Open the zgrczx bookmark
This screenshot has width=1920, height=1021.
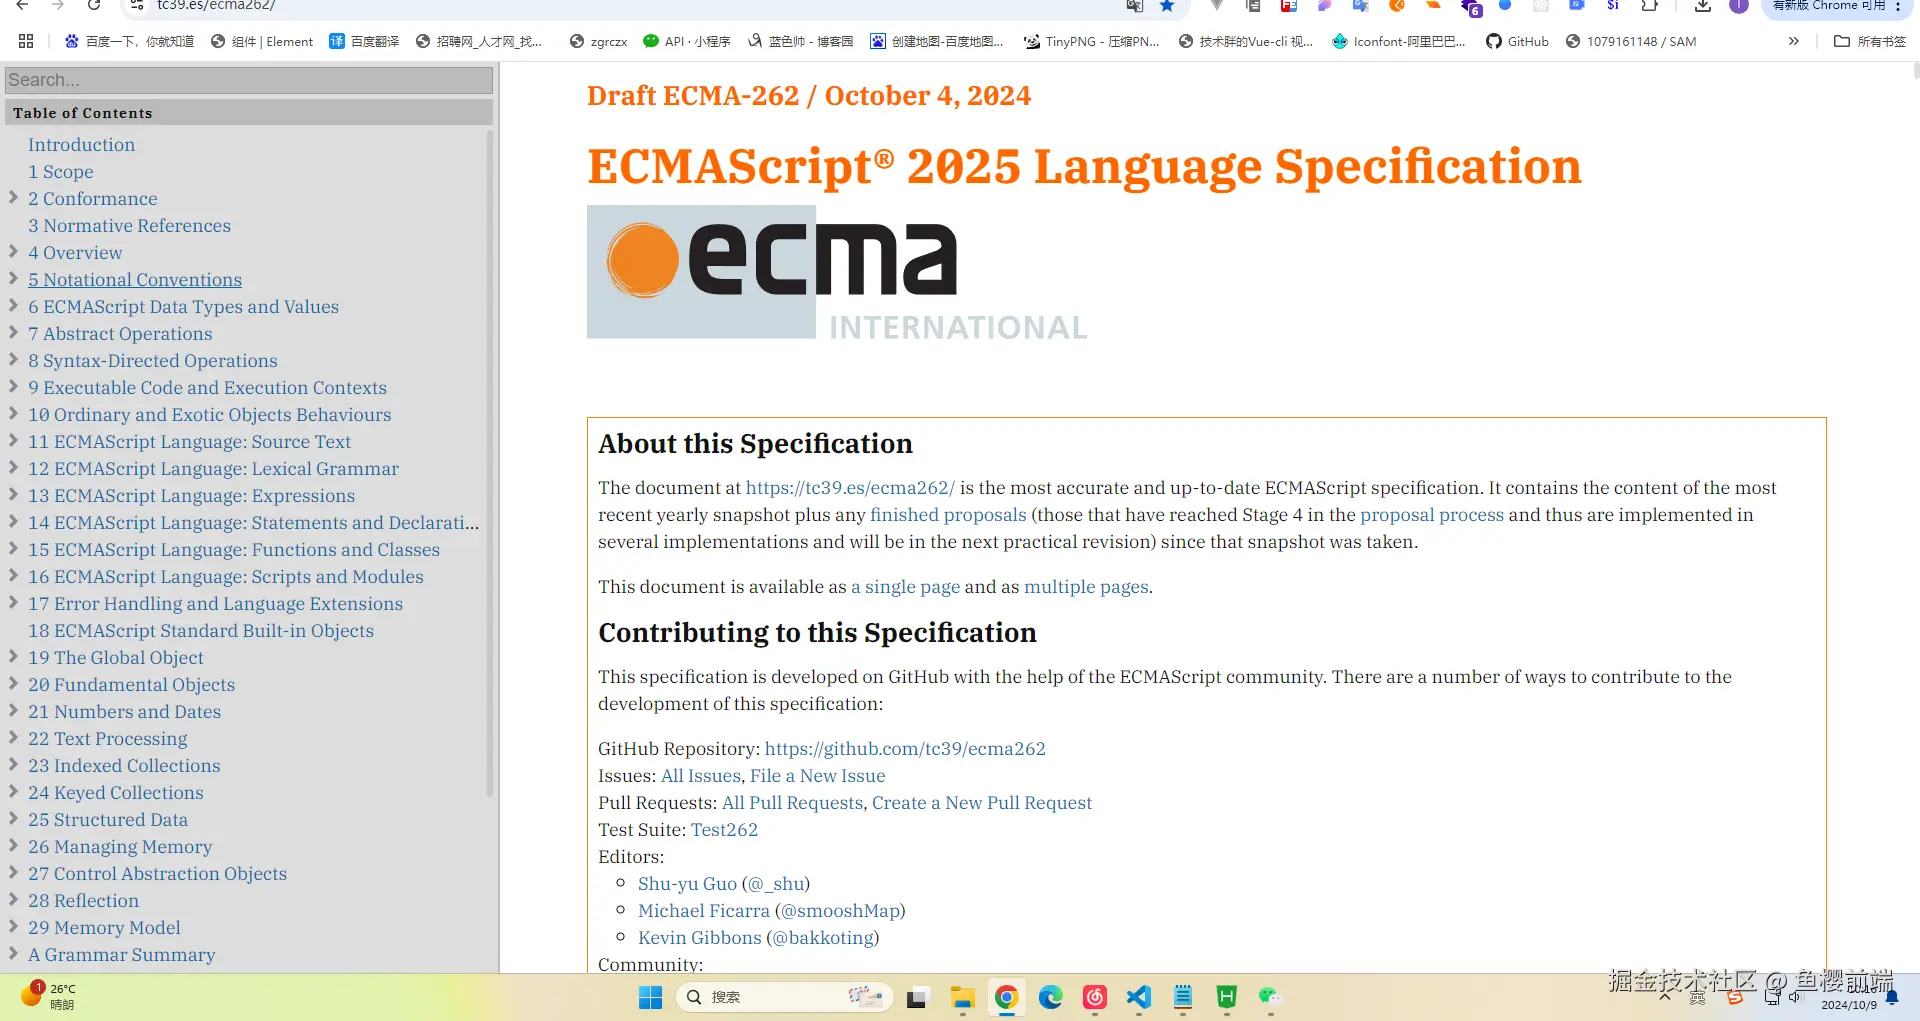click(598, 41)
